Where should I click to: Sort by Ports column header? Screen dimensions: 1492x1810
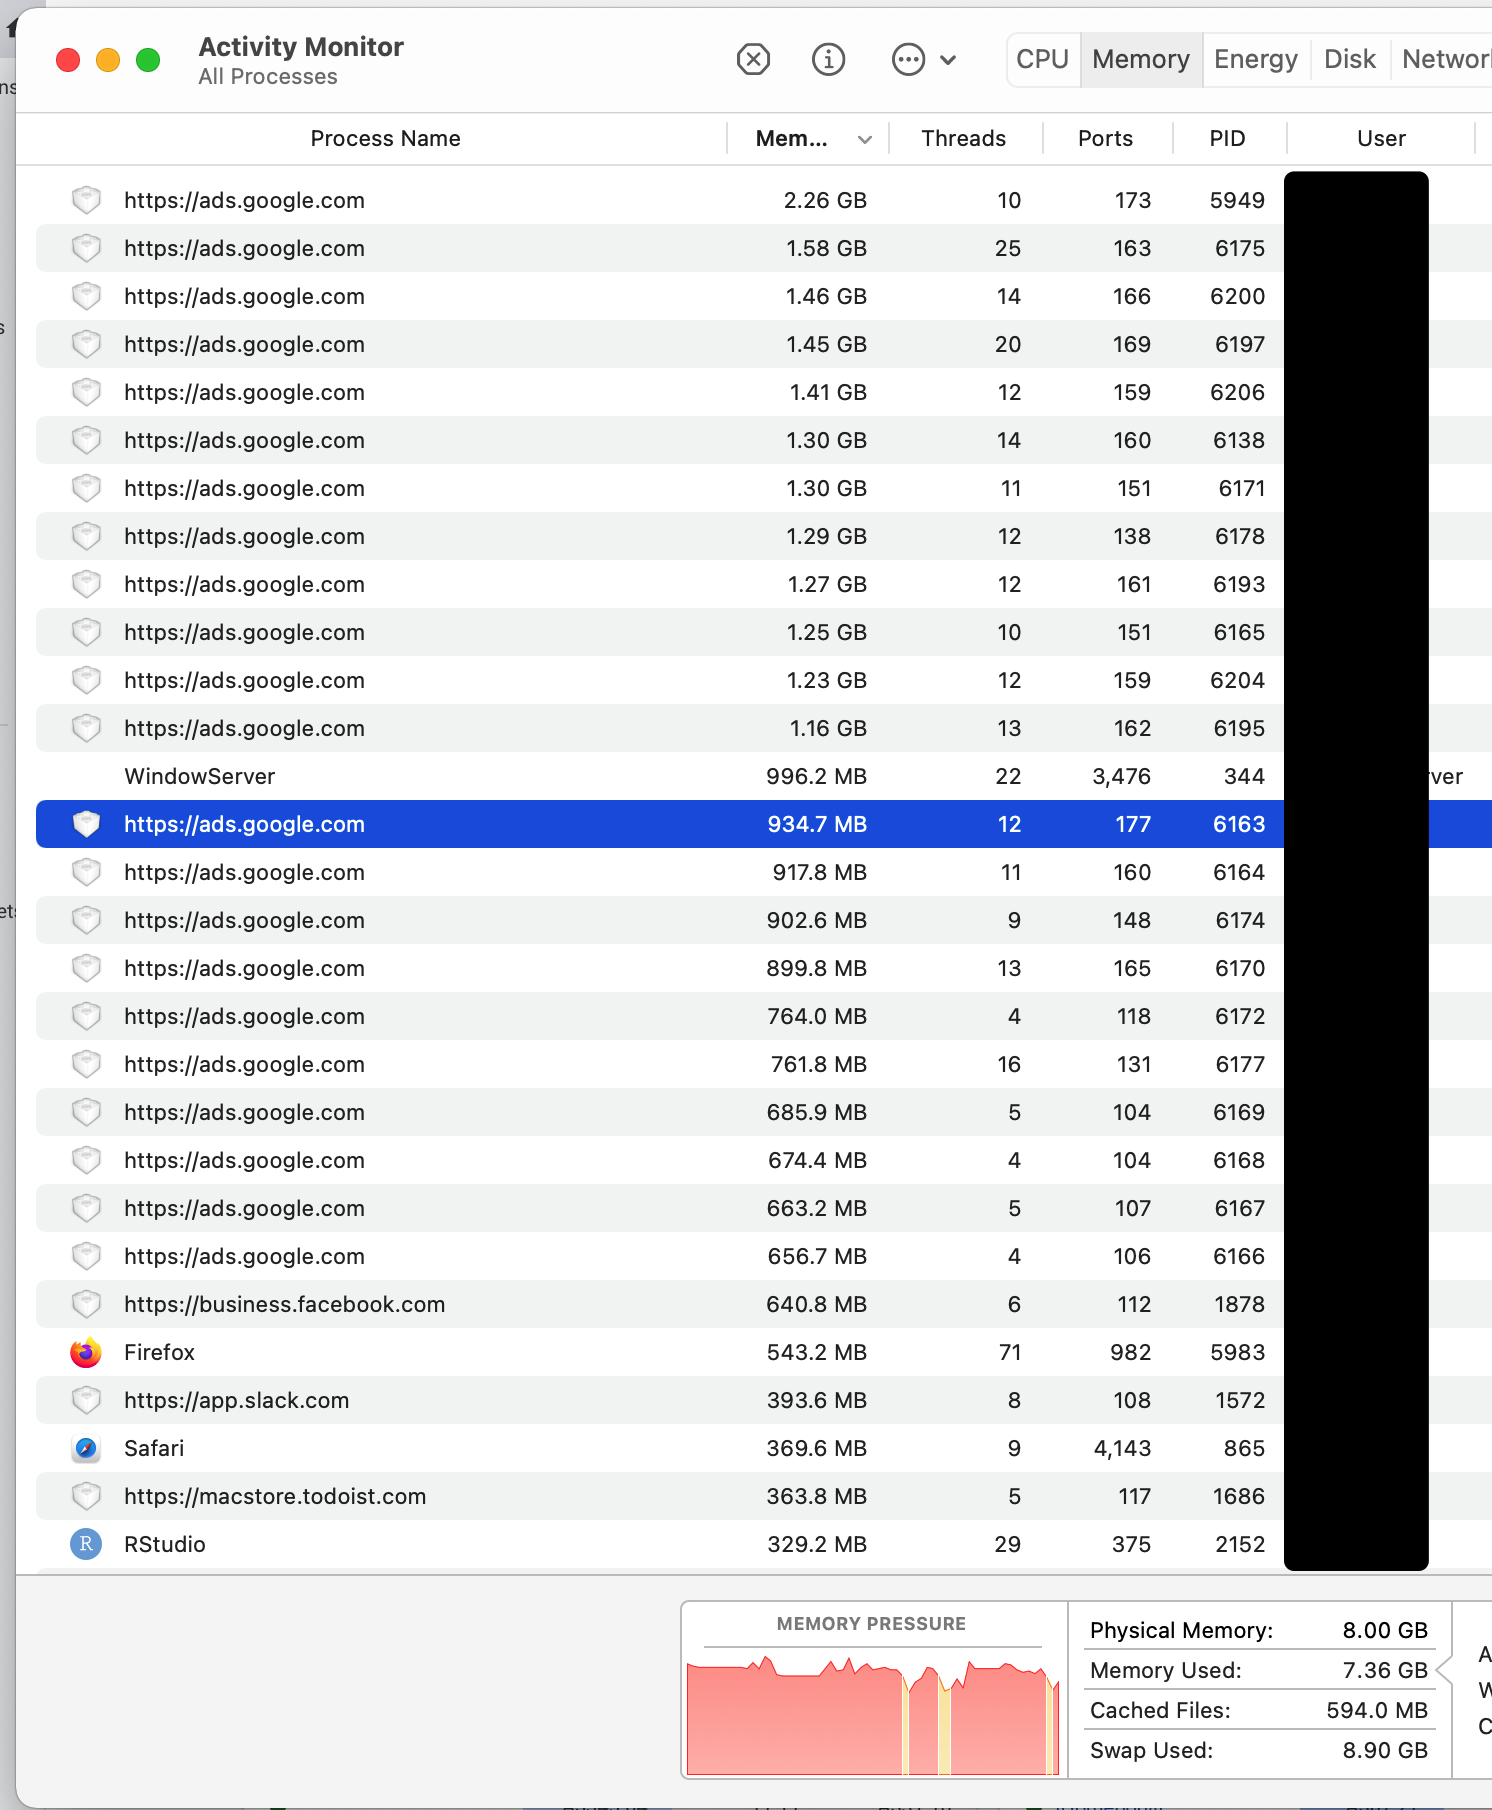[1105, 139]
